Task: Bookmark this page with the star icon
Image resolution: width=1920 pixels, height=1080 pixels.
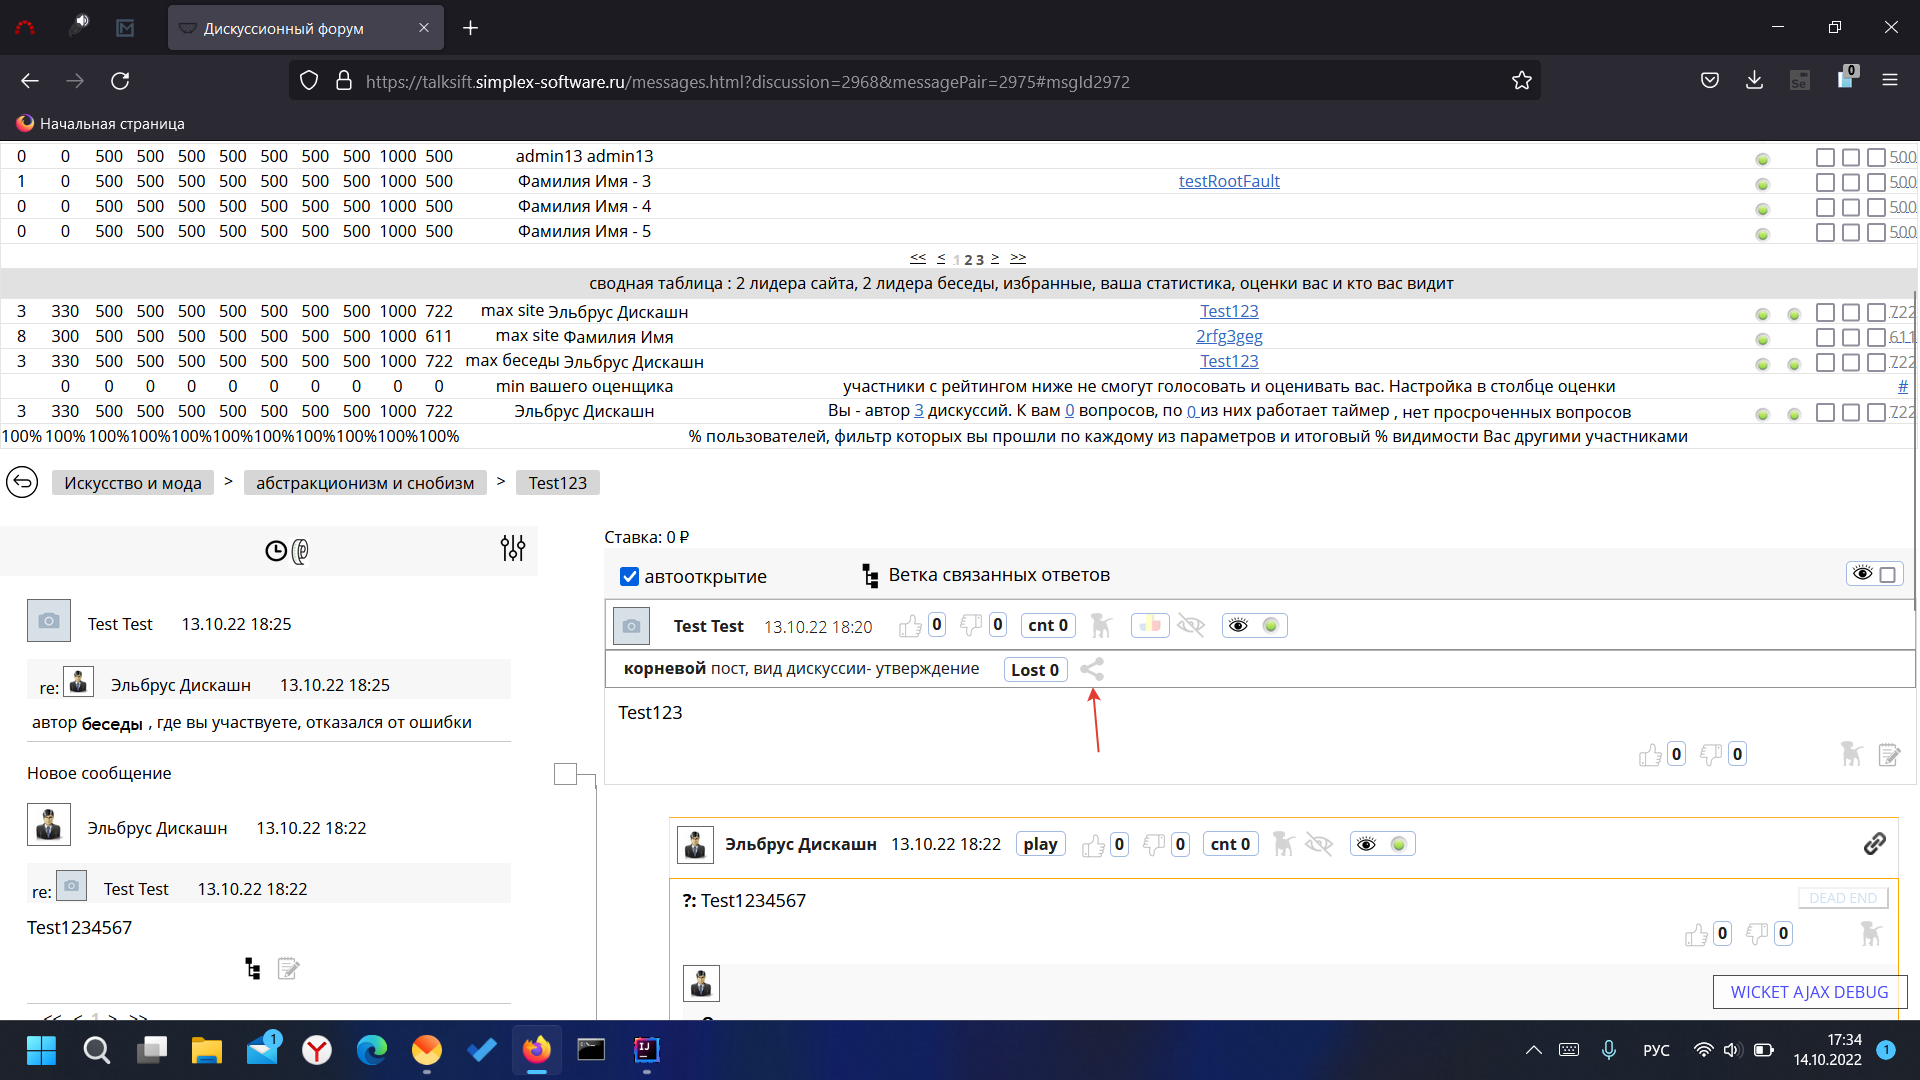Action: pos(1522,81)
